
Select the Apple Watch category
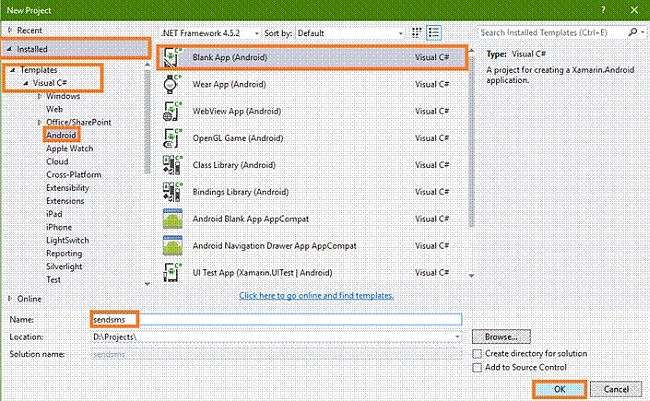pos(69,148)
